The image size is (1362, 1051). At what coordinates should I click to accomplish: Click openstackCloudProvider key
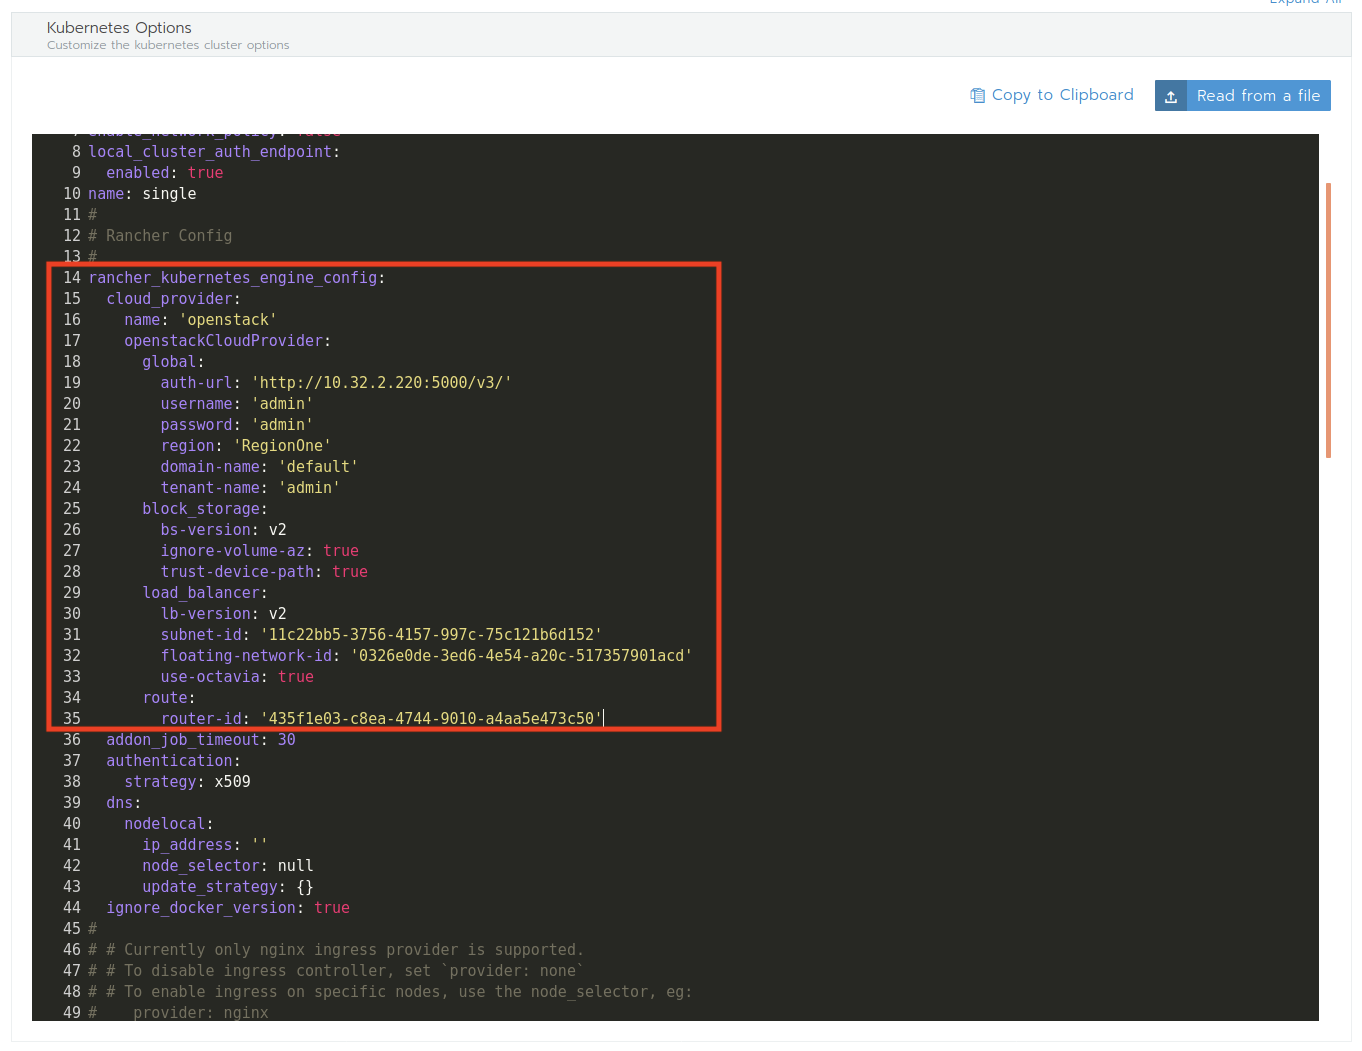coord(224,341)
